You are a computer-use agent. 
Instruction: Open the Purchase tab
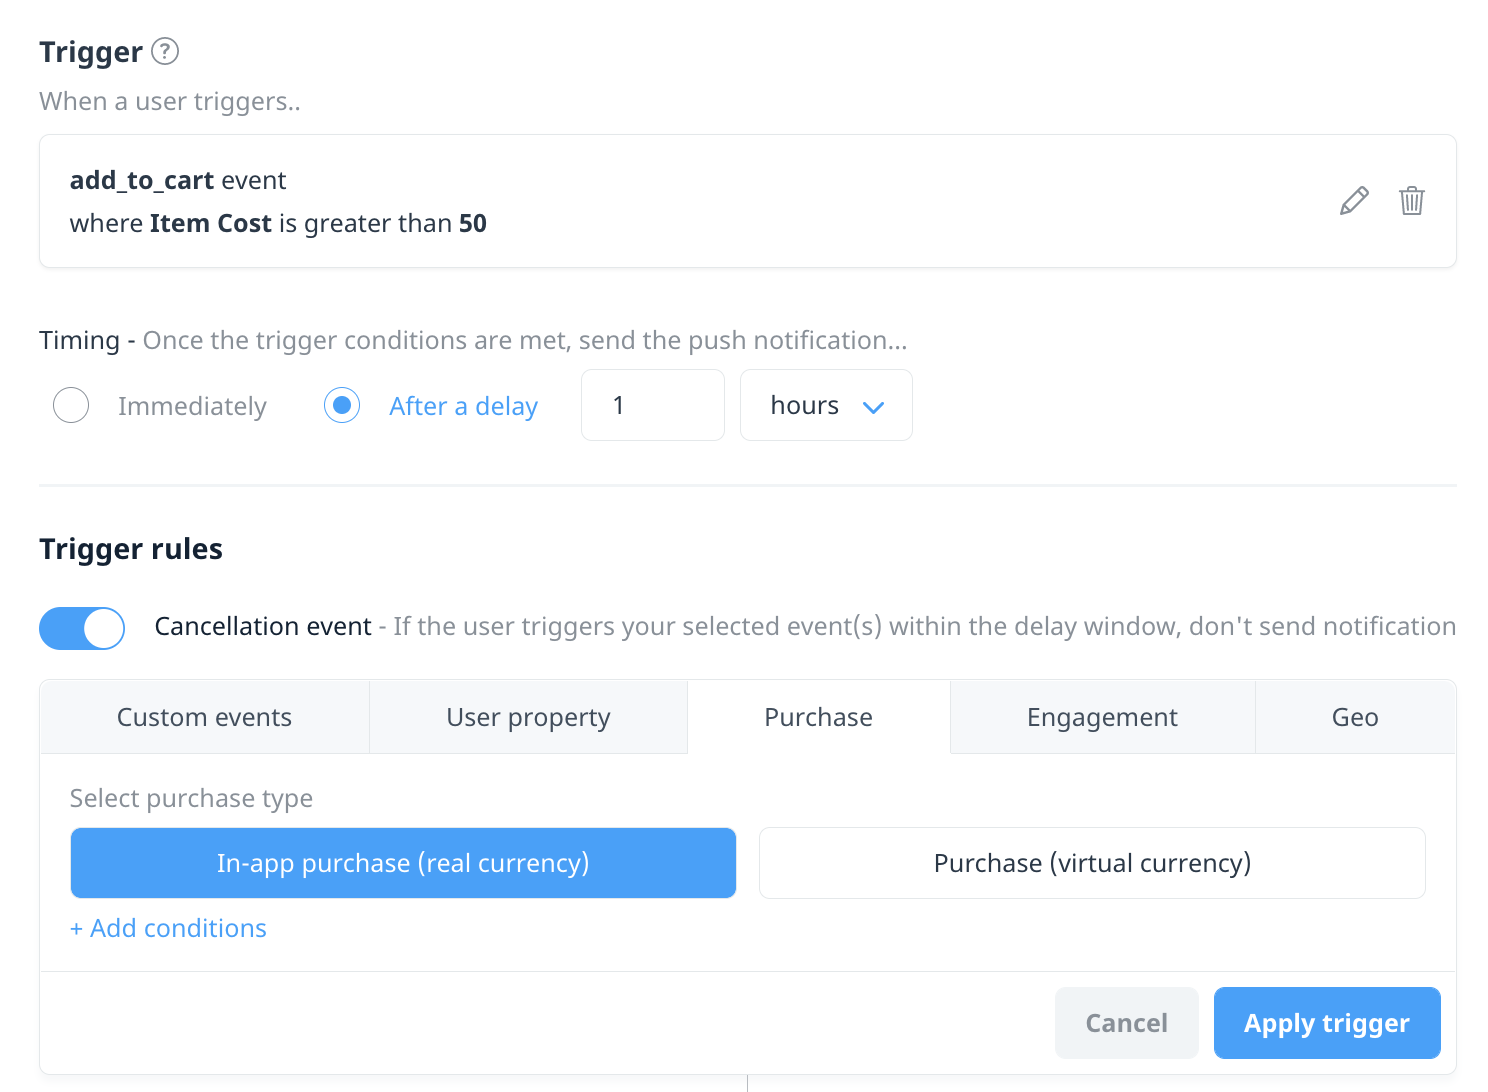pyautogui.click(x=819, y=717)
